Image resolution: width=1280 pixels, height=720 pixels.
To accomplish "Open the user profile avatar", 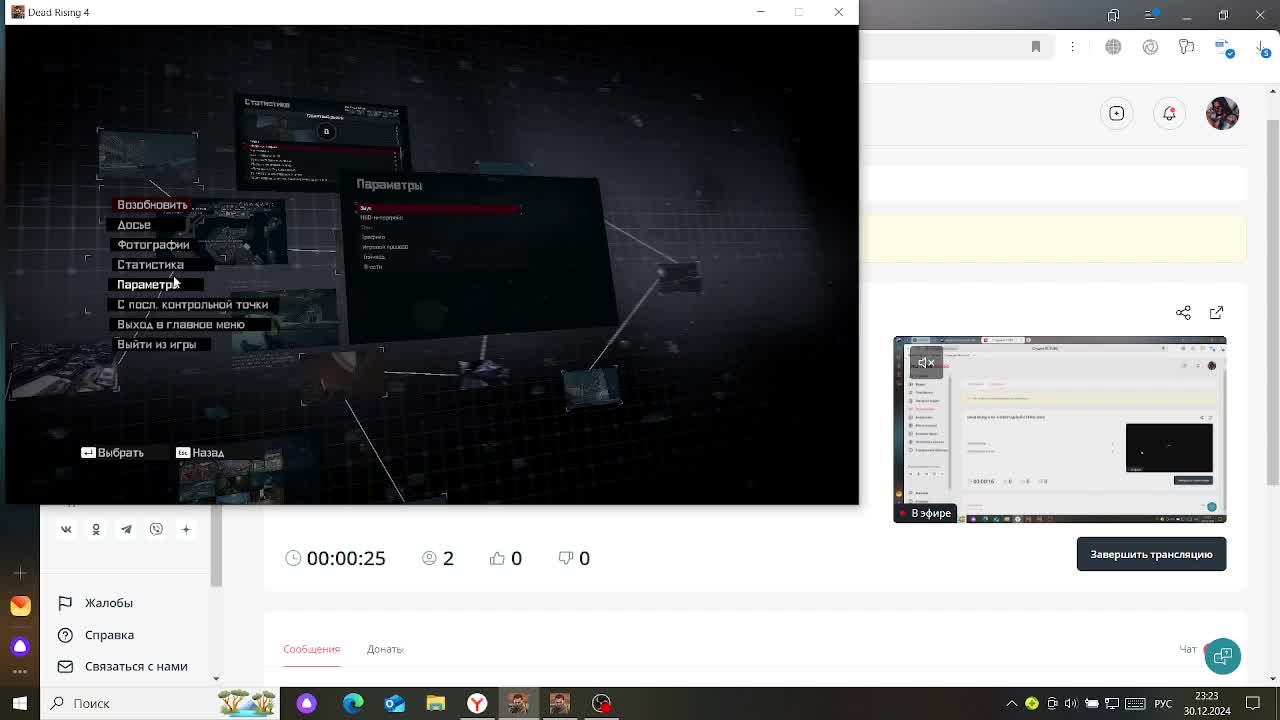I will pyautogui.click(x=1222, y=113).
